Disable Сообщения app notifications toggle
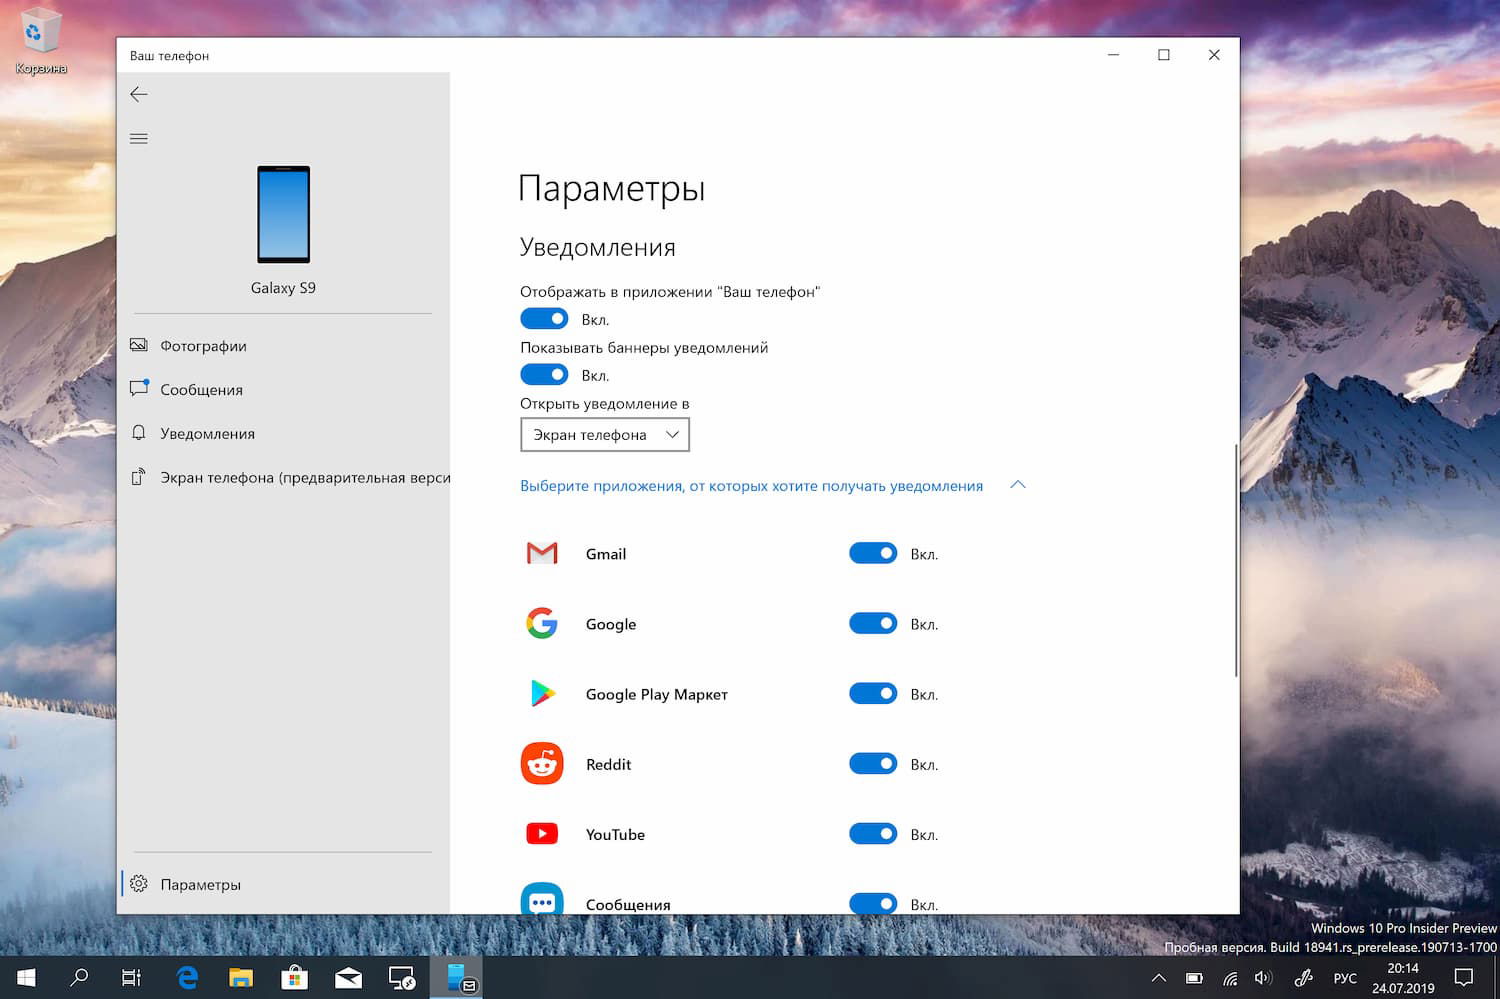The height and width of the screenshot is (999, 1500). click(873, 903)
